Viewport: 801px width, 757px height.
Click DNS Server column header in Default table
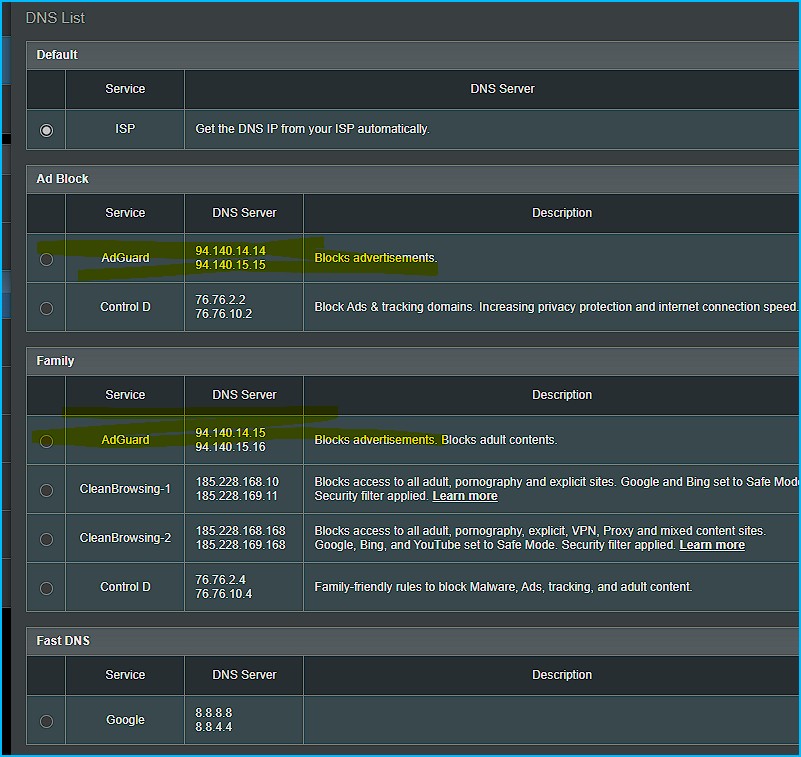[502, 89]
